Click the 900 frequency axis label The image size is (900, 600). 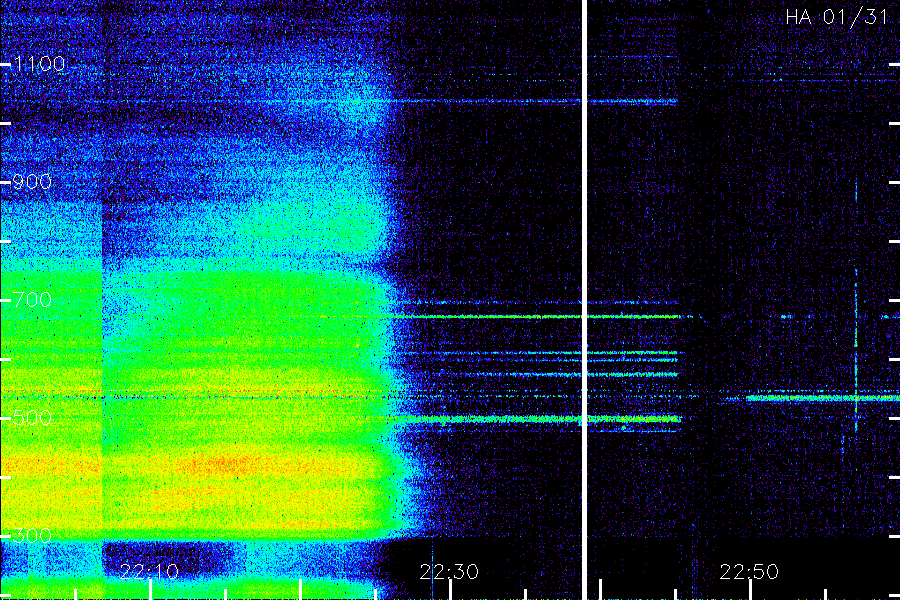32,182
